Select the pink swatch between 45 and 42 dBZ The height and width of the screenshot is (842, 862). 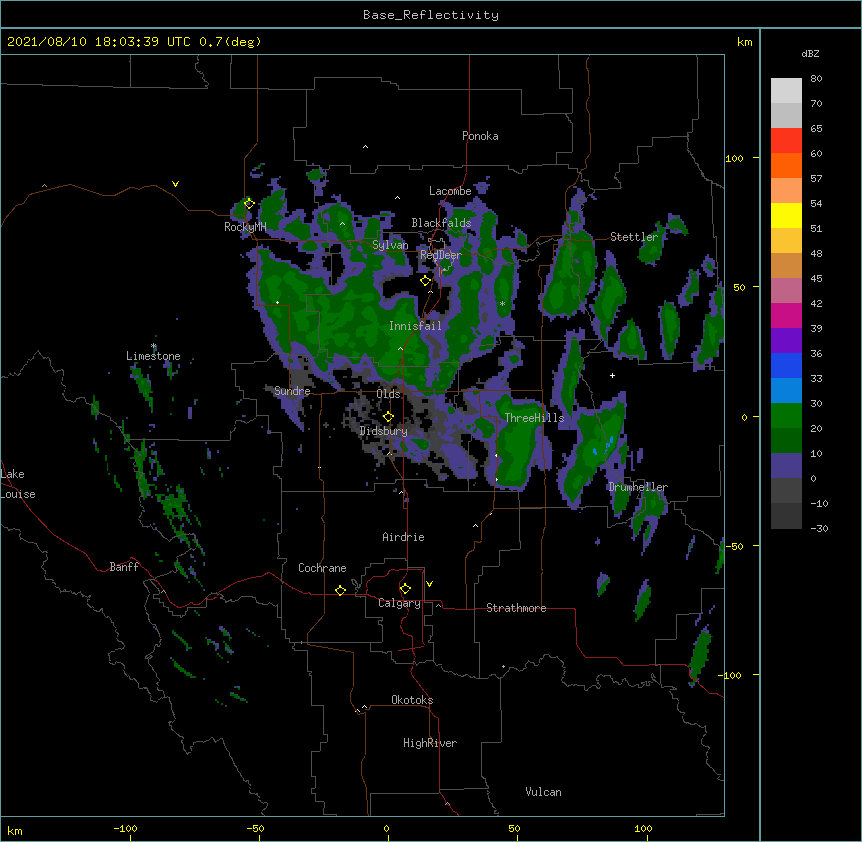786,291
